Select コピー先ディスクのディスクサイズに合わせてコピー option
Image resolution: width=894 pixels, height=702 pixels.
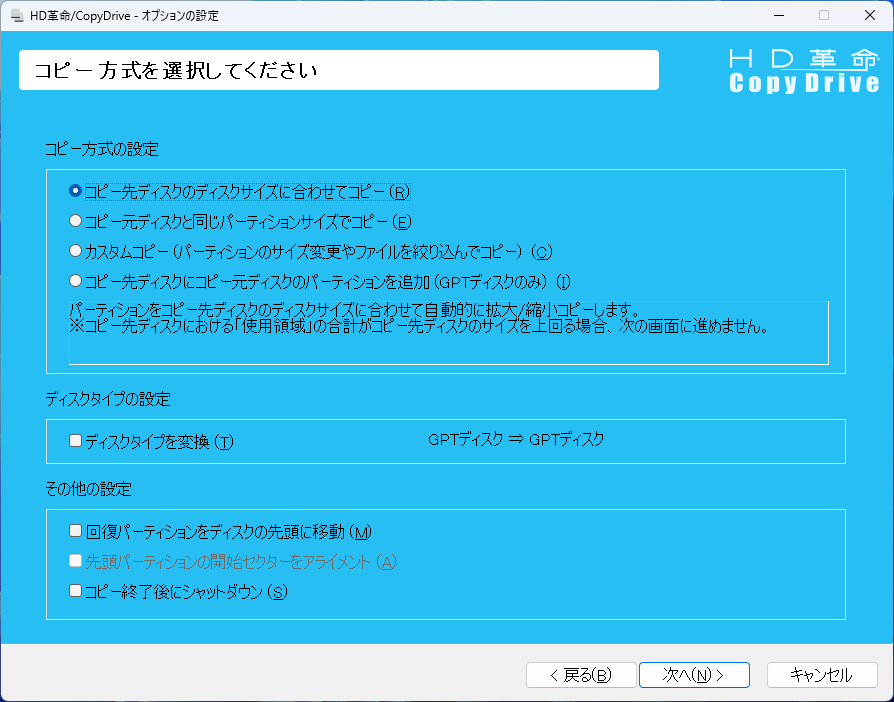pyautogui.click(x=75, y=191)
